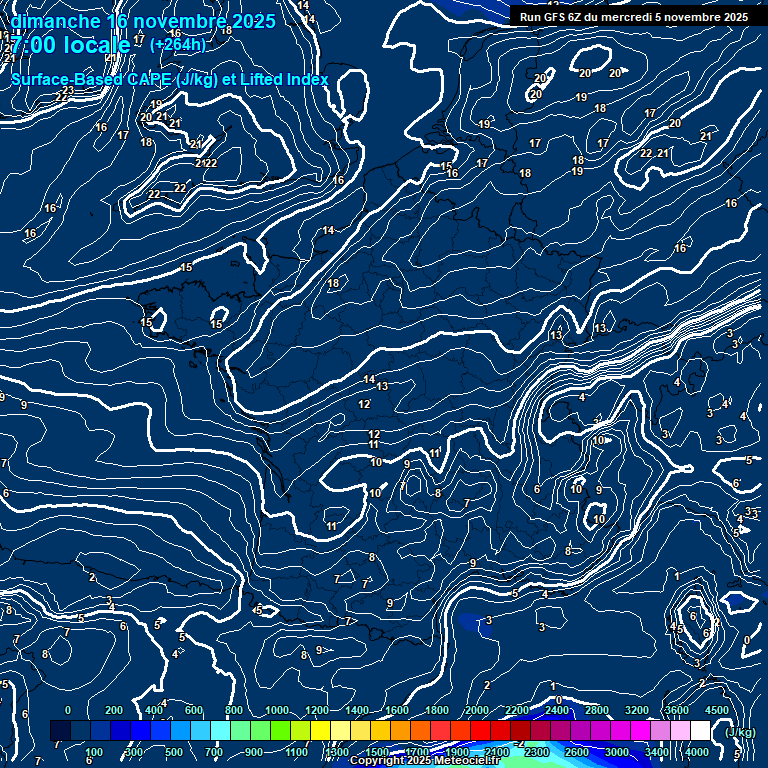Image resolution: width=768 pixels, height=768 pixels.
Task: Select the date text "dimanche 16 novembre 2025"
Action: (x=143, y=22)
